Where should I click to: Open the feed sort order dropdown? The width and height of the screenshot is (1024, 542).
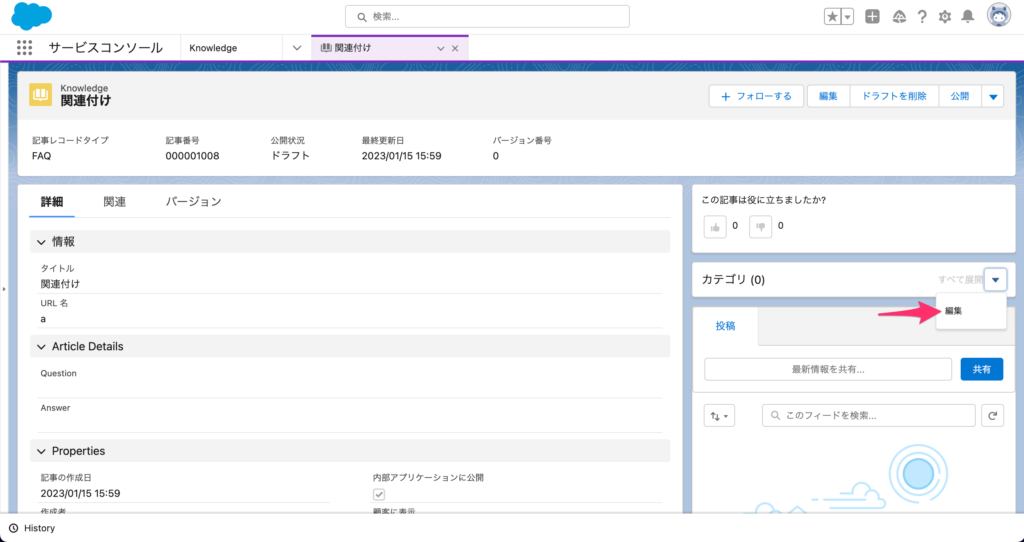pos(719,416)
